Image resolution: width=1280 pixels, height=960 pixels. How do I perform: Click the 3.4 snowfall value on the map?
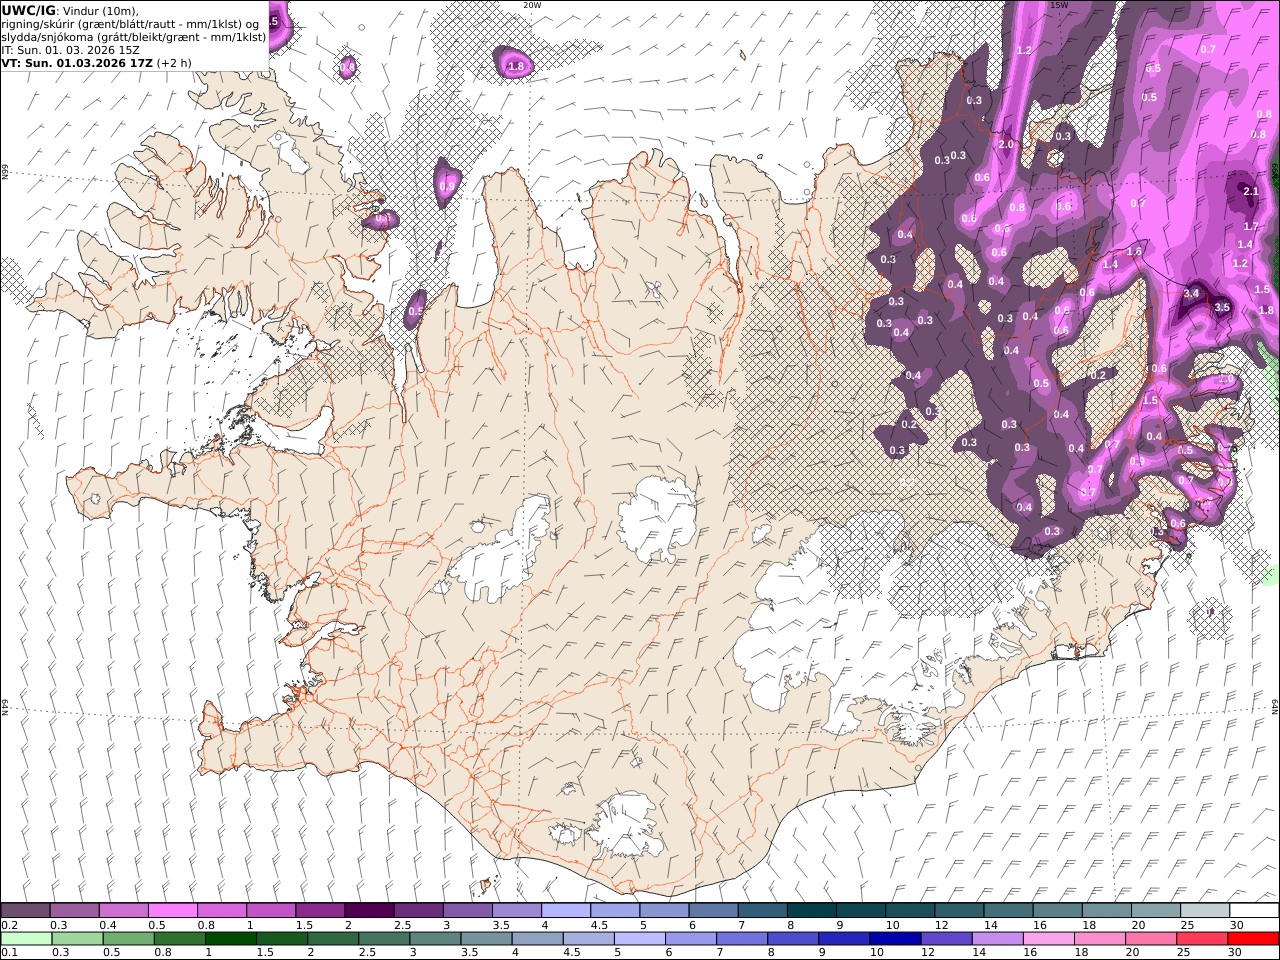tap(1191, 294)
